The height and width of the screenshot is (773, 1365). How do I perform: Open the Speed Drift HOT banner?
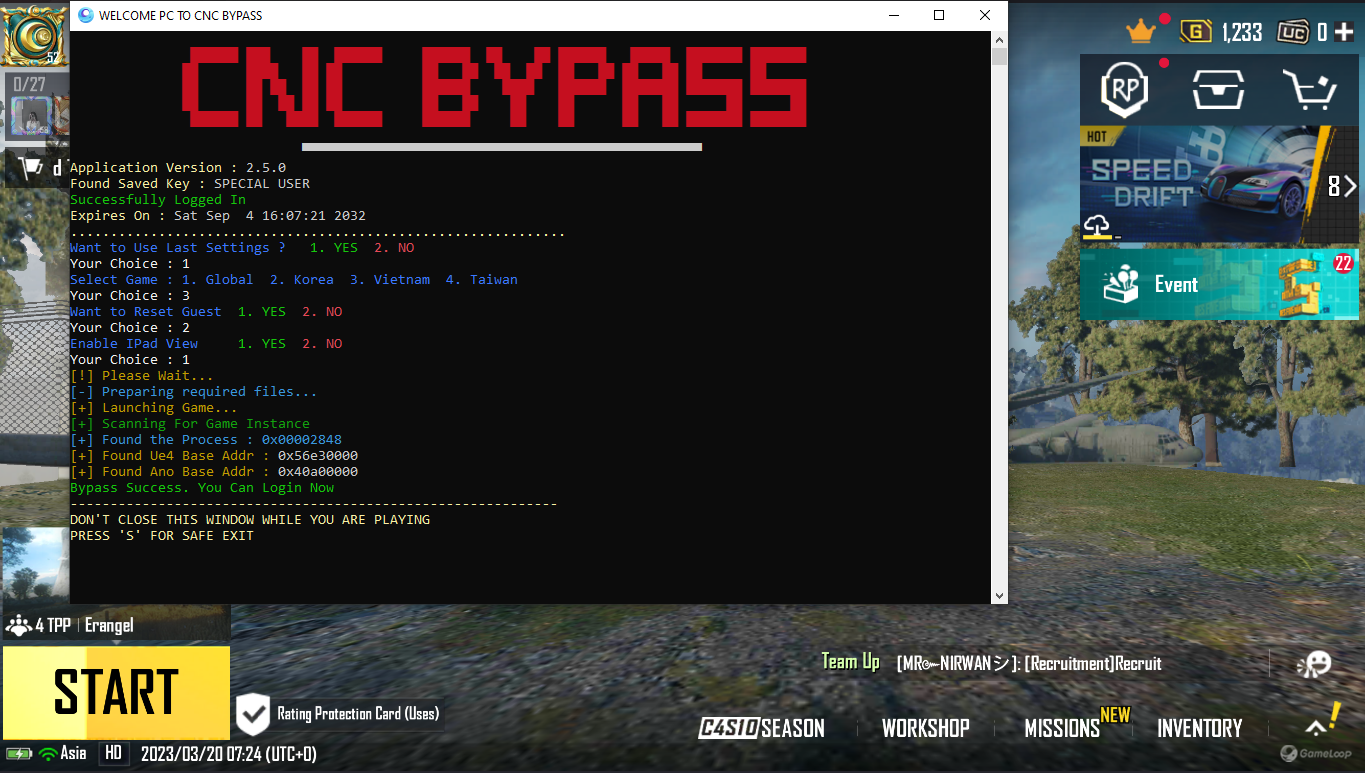pyautogui.click(x=1219, y=184)
